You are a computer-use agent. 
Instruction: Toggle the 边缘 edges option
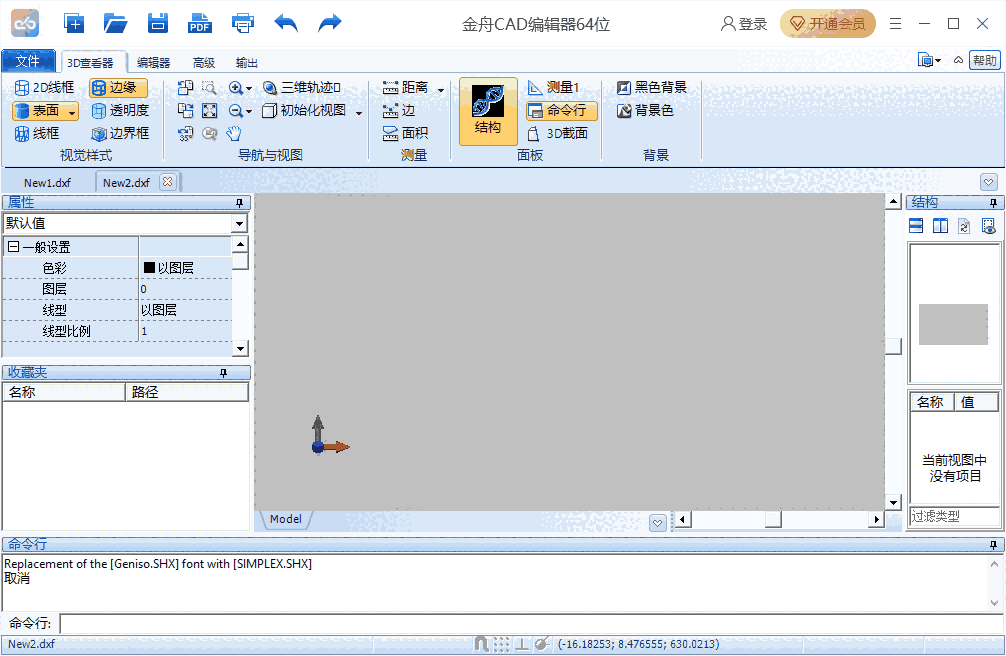point(118,87)
